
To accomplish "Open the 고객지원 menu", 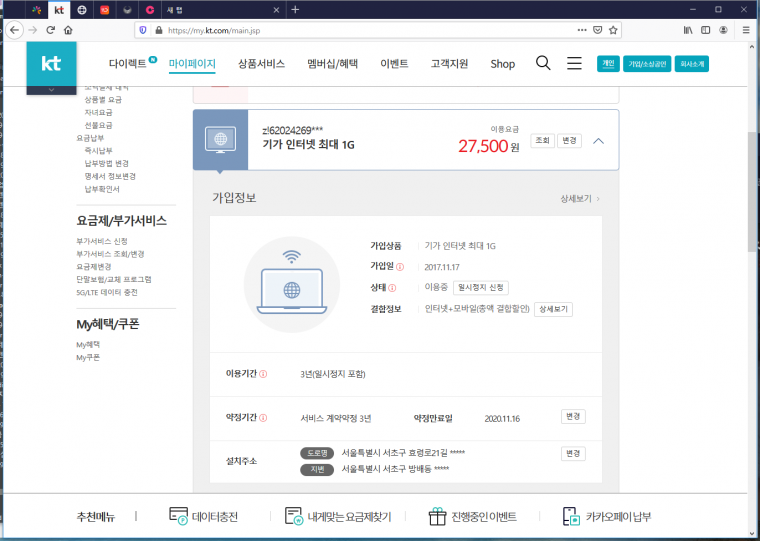I will 449,64.
